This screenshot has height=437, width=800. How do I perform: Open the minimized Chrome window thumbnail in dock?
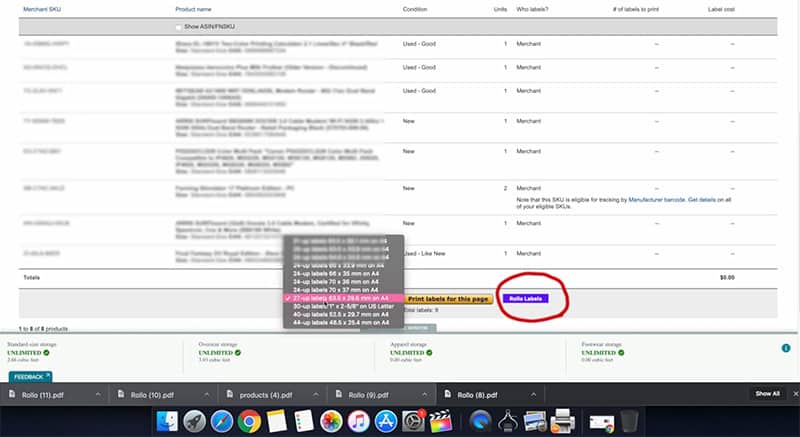[x=602, y=423]
